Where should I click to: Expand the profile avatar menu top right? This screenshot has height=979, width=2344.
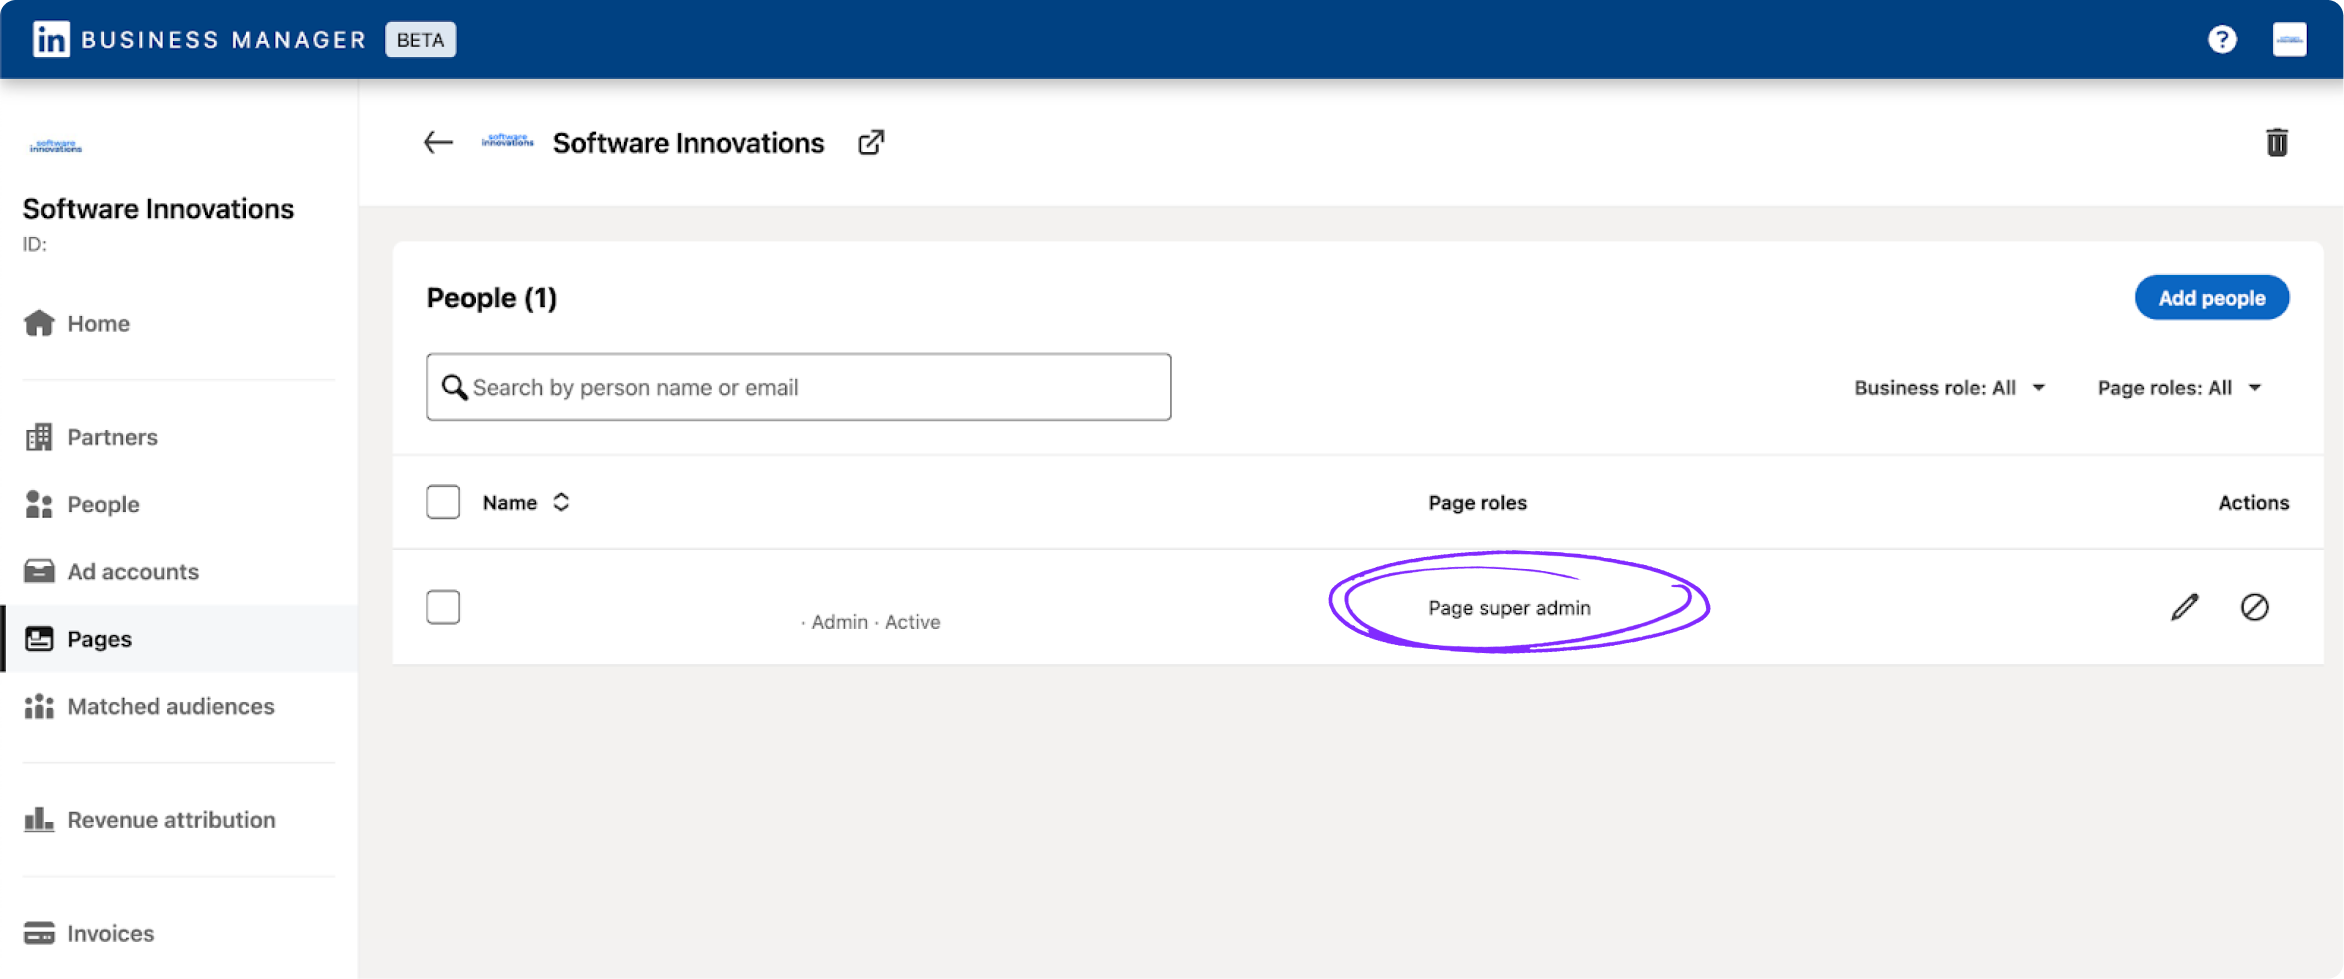pyautogui.click(x=2289, y=38)
